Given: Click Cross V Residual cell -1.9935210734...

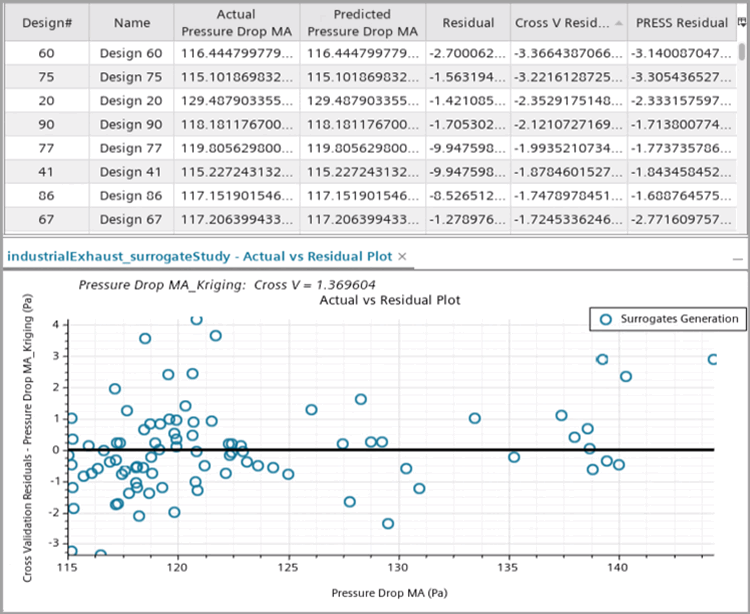Looking at the screenshot, I should (569, 148).
